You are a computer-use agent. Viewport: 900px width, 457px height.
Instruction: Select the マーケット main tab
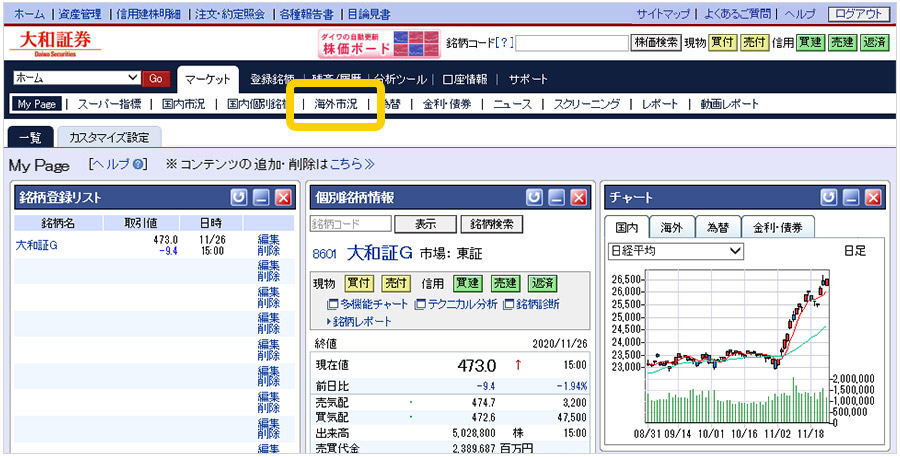coord(208,80)
